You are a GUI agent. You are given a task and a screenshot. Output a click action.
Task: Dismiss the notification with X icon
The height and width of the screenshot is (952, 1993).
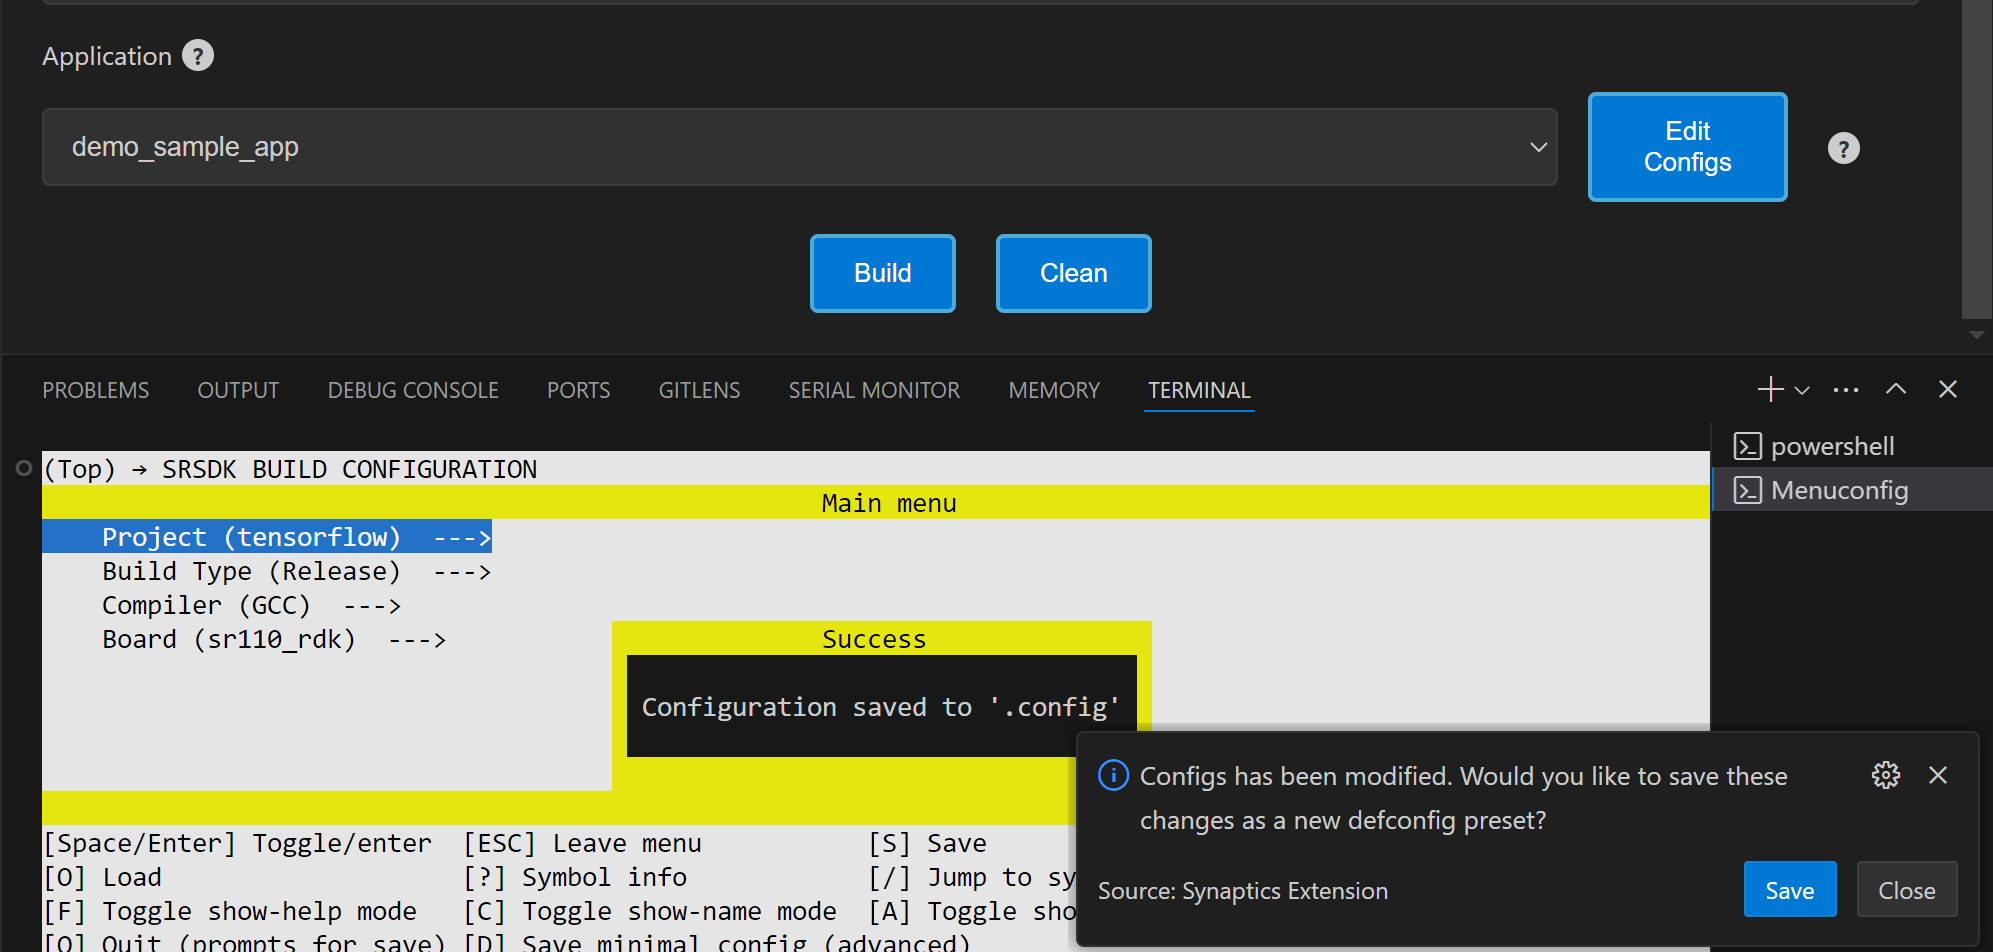coord(1937,775)
